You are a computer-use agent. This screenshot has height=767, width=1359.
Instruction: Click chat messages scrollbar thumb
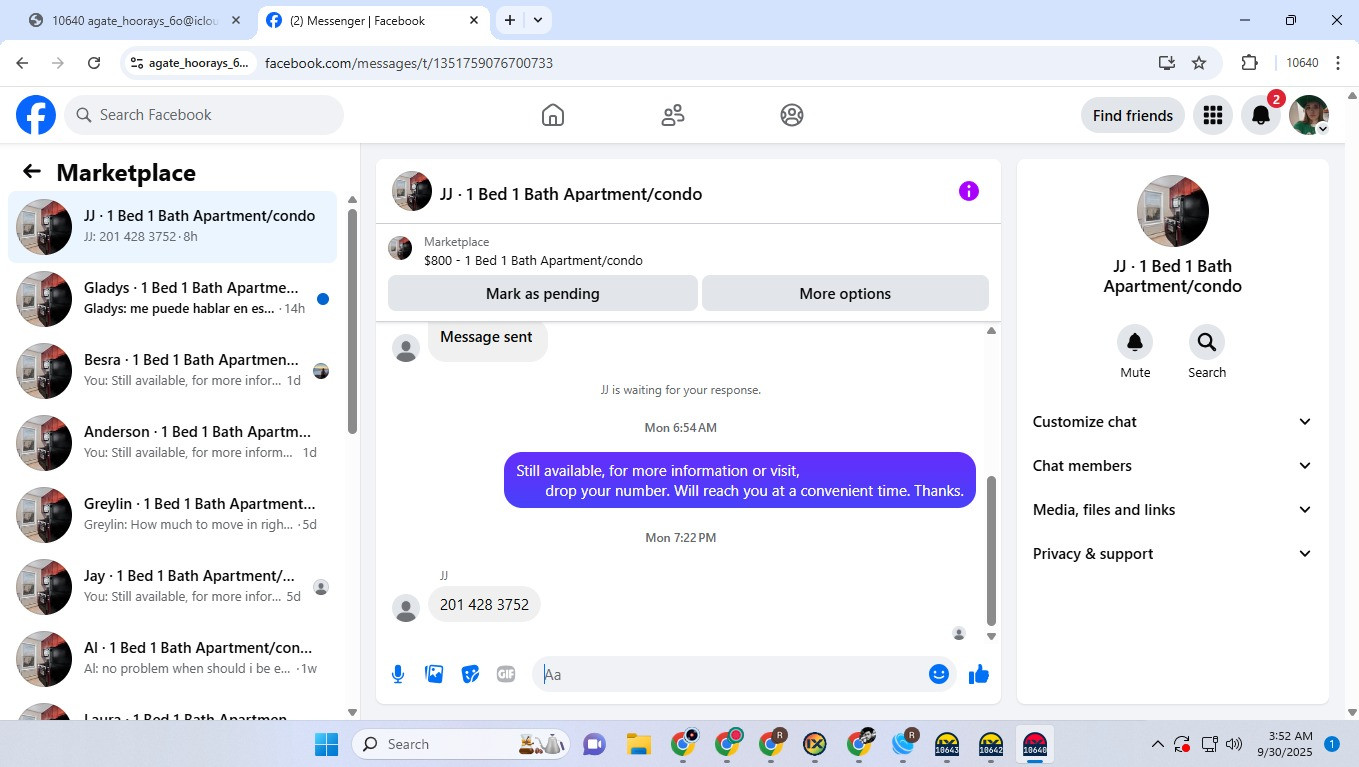(992, 550)
